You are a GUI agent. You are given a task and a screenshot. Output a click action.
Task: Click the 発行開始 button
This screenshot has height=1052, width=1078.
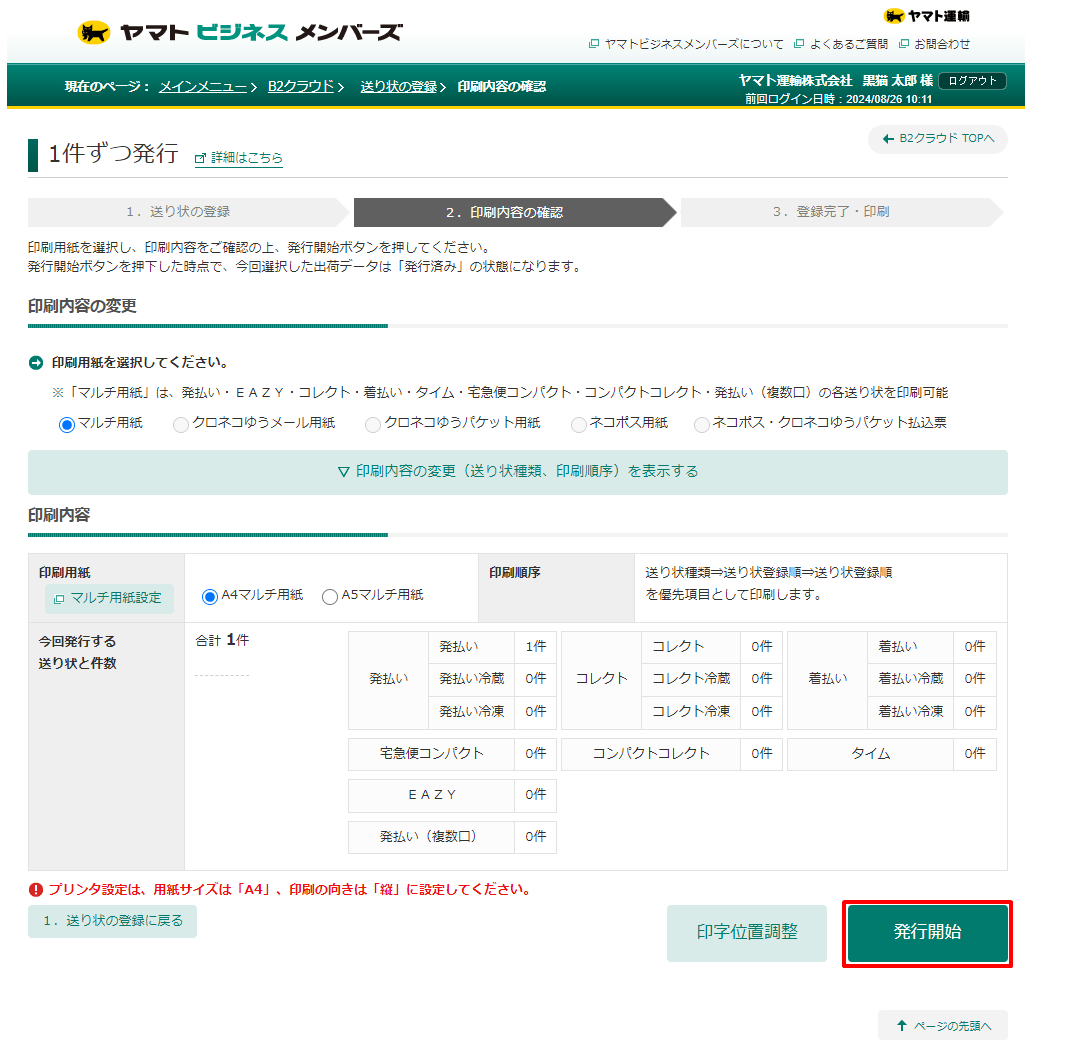pyautogui.click(x=927, y=933)
